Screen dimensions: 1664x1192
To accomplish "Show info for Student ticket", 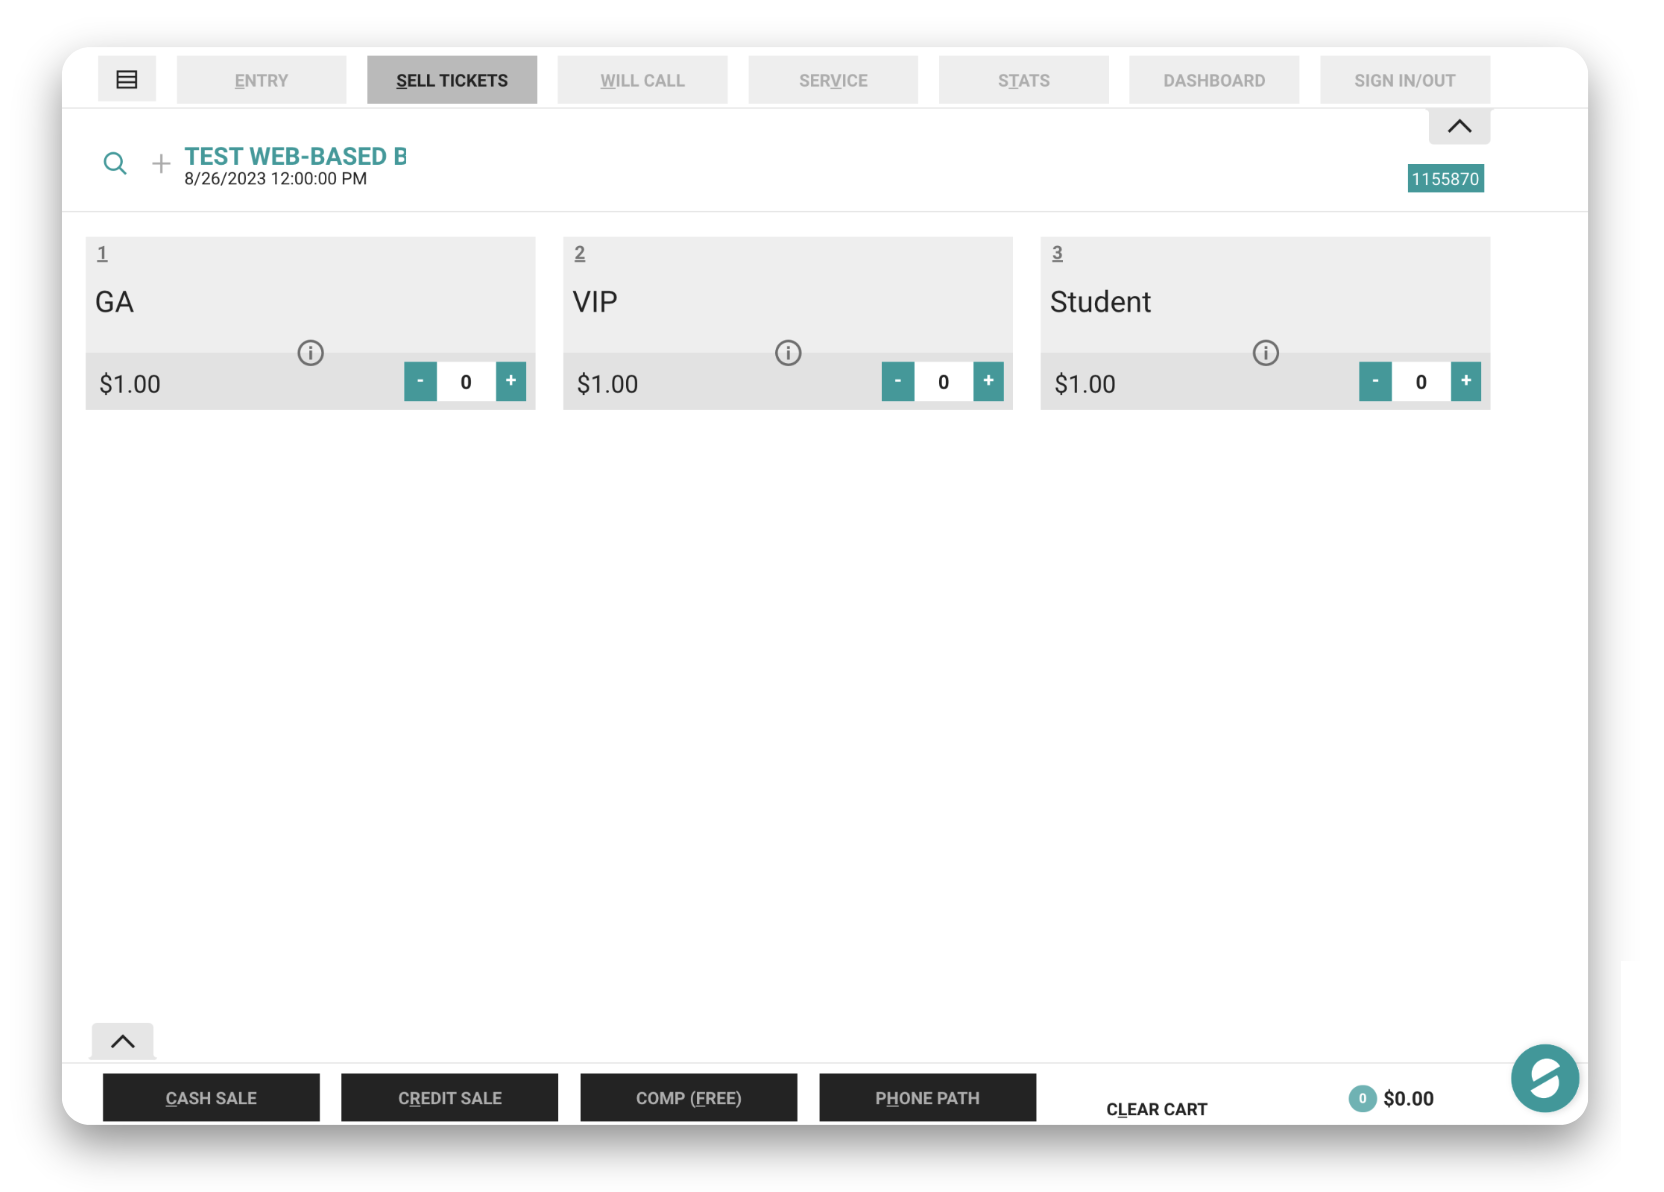I will [1266, 353].
